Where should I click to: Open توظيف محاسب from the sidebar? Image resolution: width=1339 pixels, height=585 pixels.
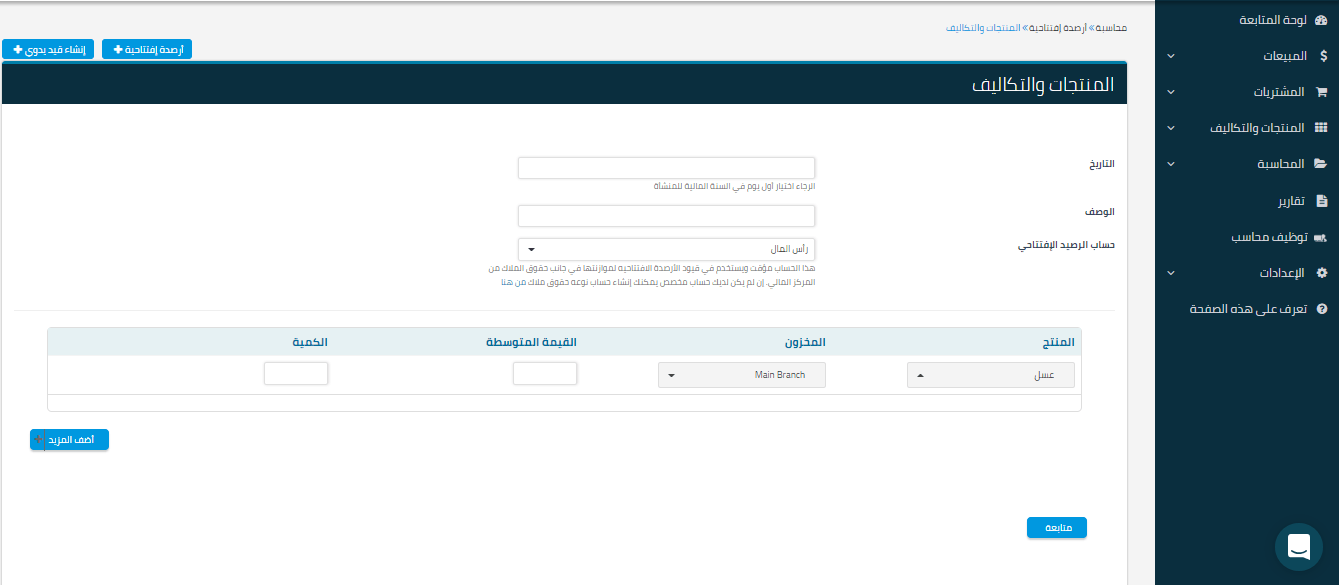[1266, 237]
